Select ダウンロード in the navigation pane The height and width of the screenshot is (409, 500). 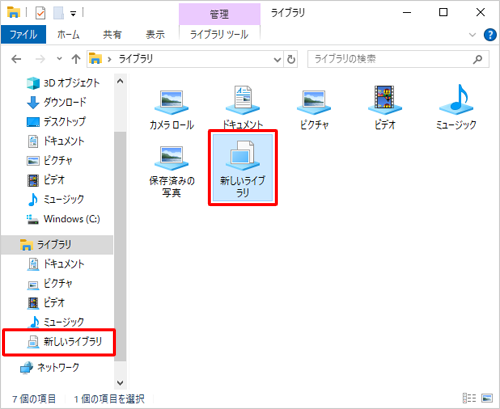click(x=57, y=102)
